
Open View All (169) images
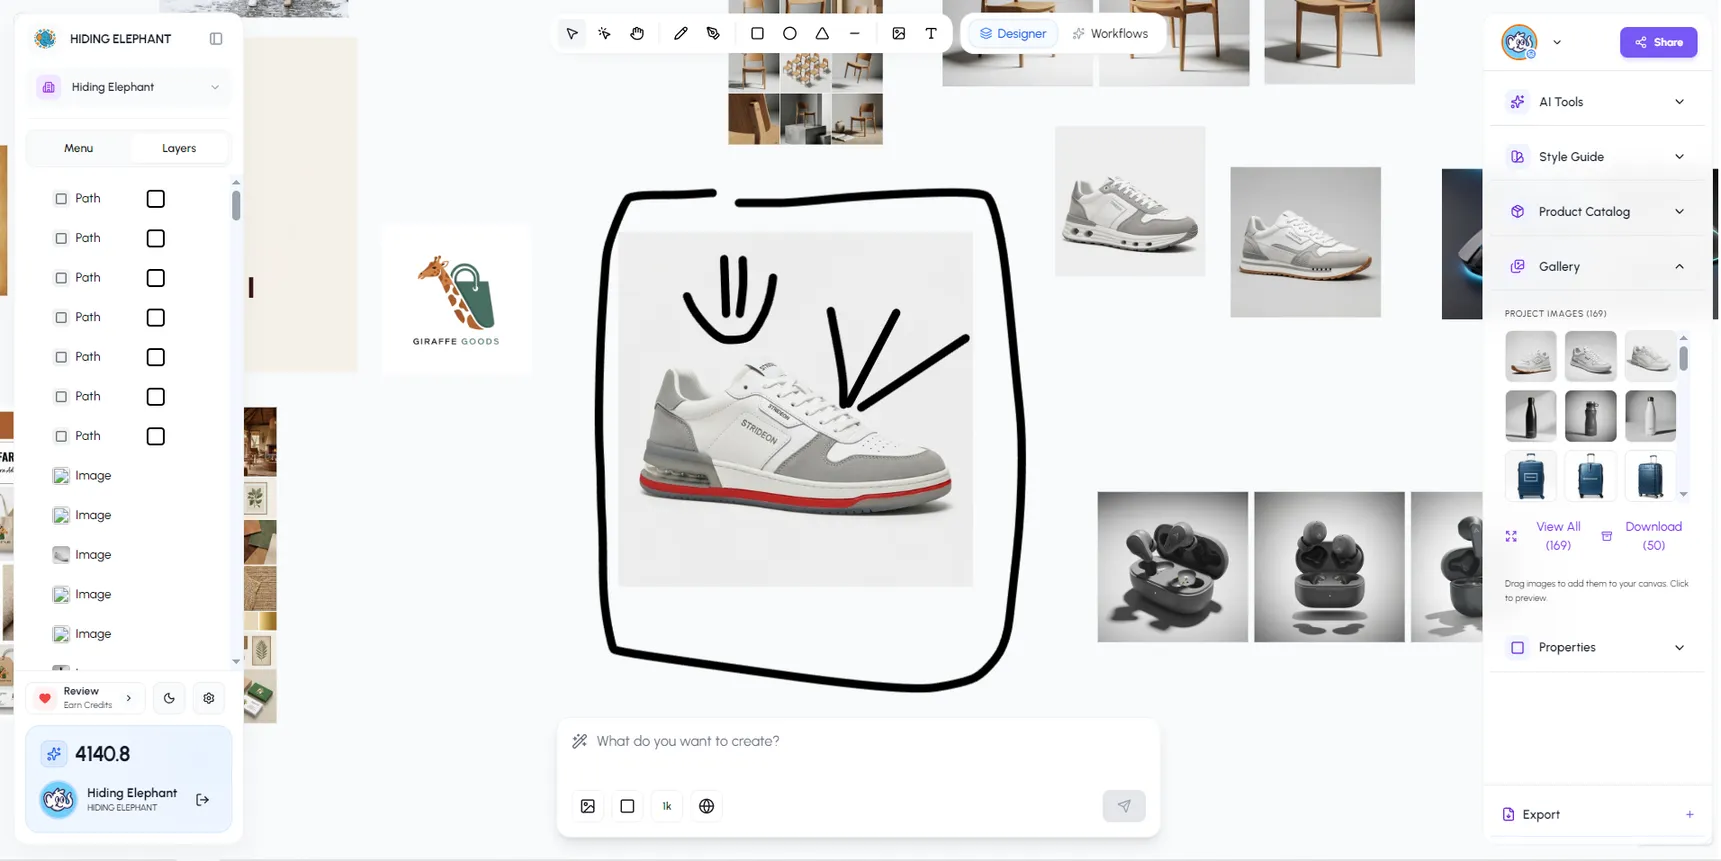(1557, 536)
